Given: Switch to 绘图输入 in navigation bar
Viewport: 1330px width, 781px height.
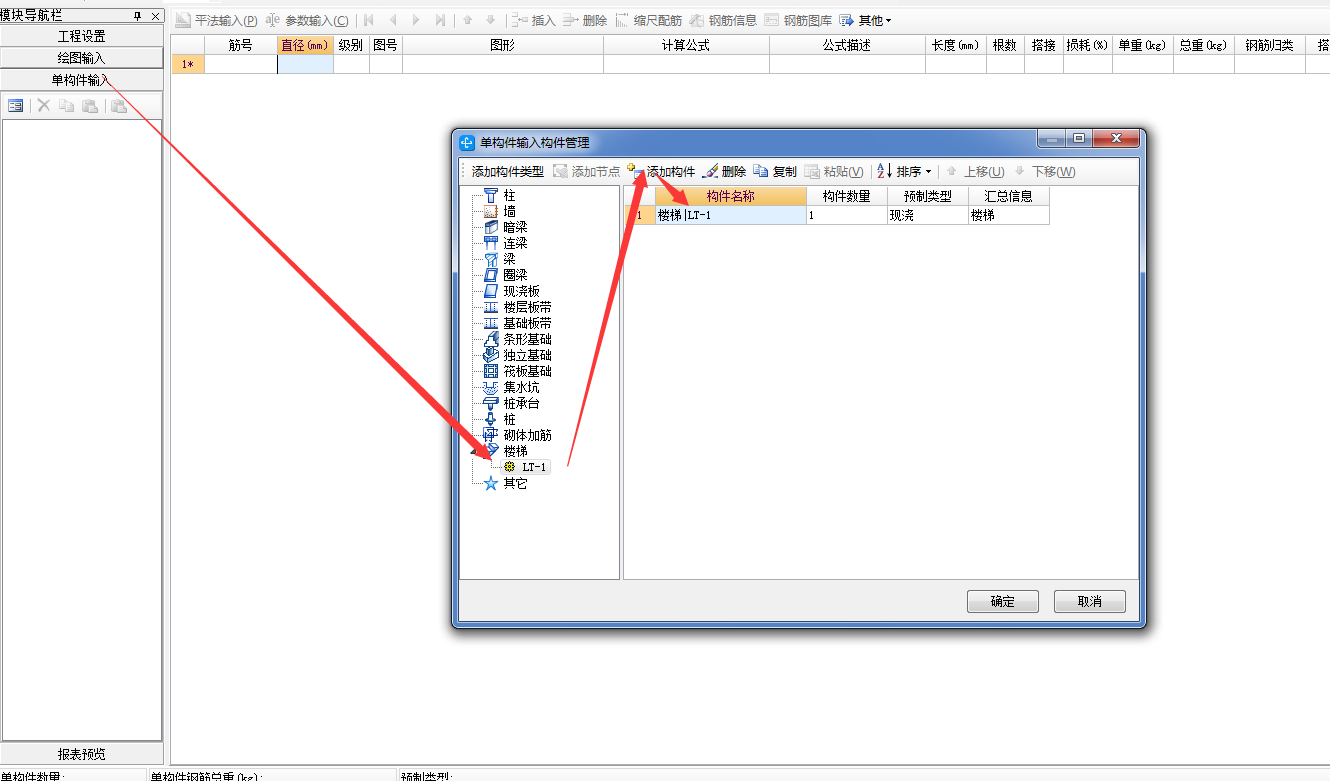Looking at the screenshot, I should (81, 58).
